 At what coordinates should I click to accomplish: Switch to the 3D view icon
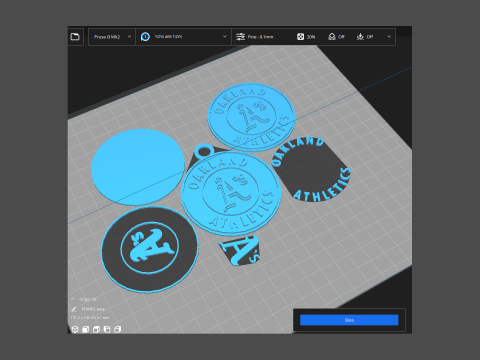coord(75,329)
